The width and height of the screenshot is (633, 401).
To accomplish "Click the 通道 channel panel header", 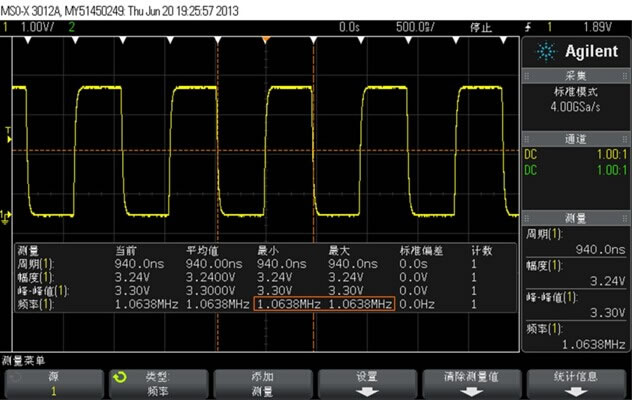I will (576, 141).
